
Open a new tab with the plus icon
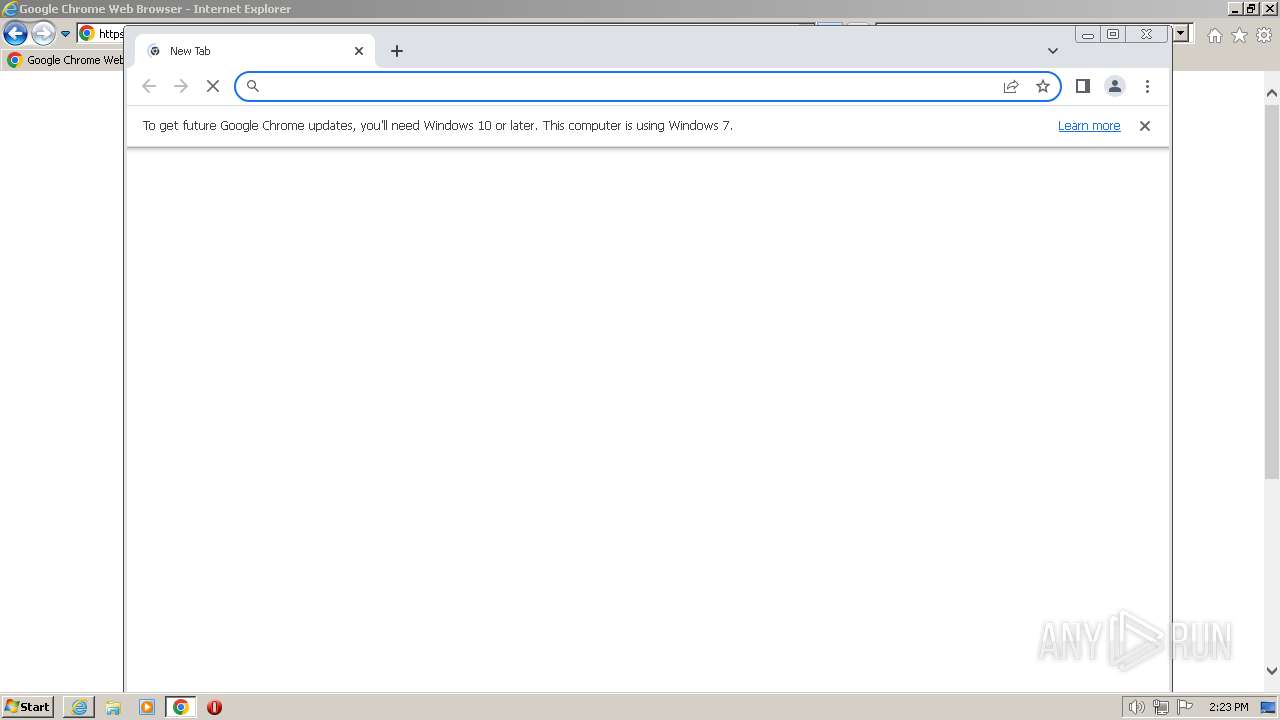397,51
